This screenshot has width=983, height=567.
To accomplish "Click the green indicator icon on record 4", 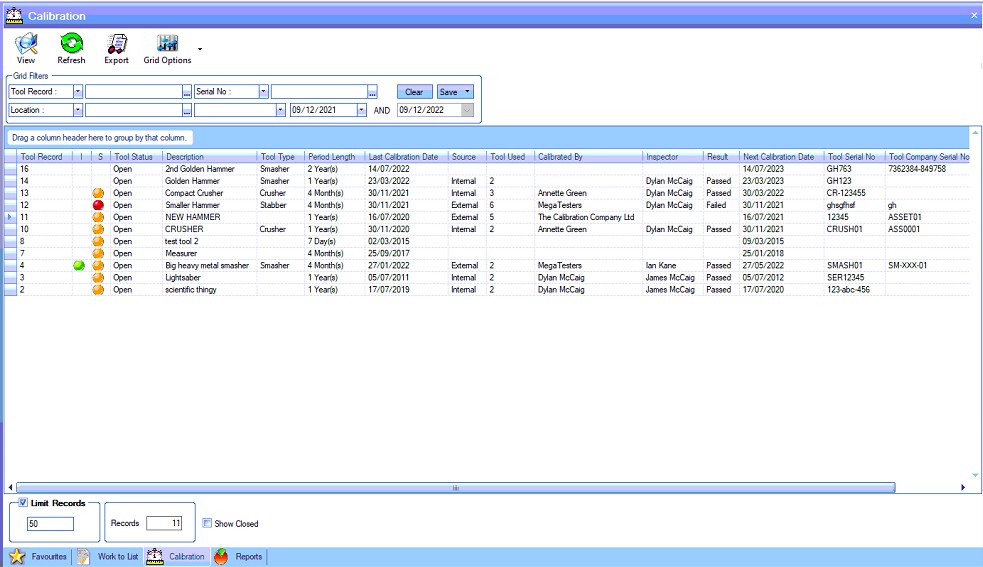I will pos(79,266).
